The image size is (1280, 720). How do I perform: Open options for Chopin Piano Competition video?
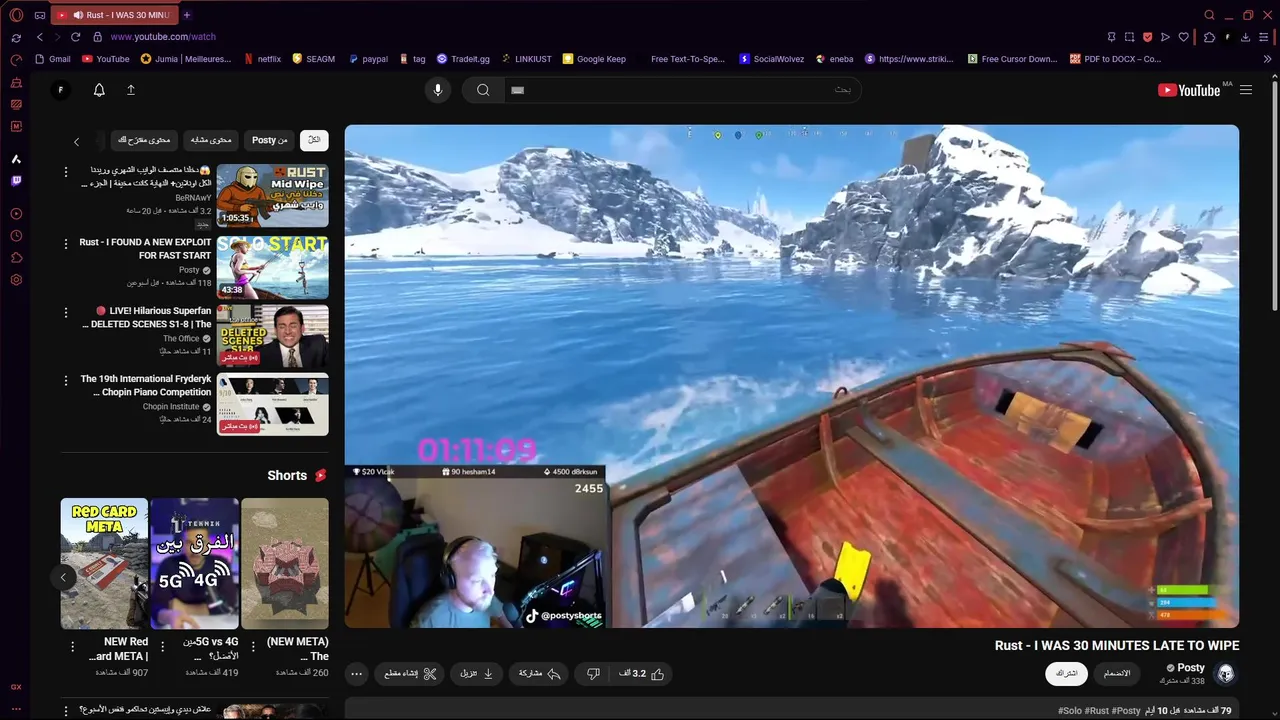(66, 381)
